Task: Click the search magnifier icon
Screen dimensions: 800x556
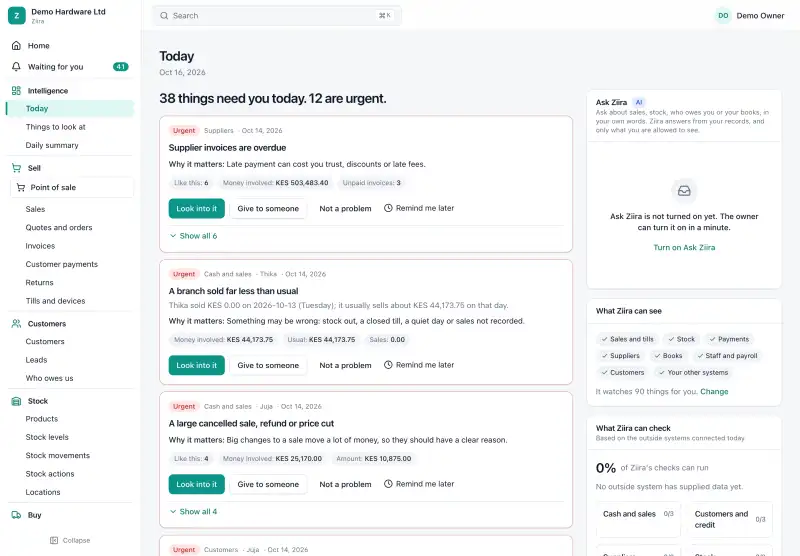Action: click(x=164, y=16)
